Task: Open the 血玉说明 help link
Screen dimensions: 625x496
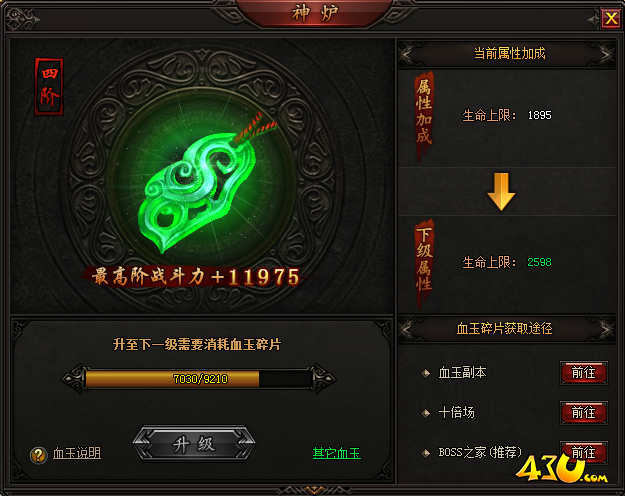Action: 77,453
